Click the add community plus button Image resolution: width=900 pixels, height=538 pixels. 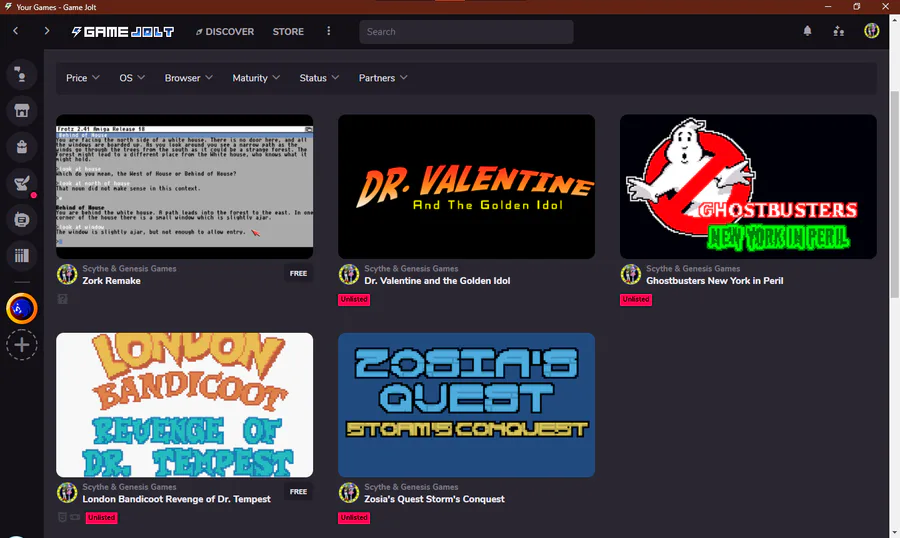tap(22, 345)
